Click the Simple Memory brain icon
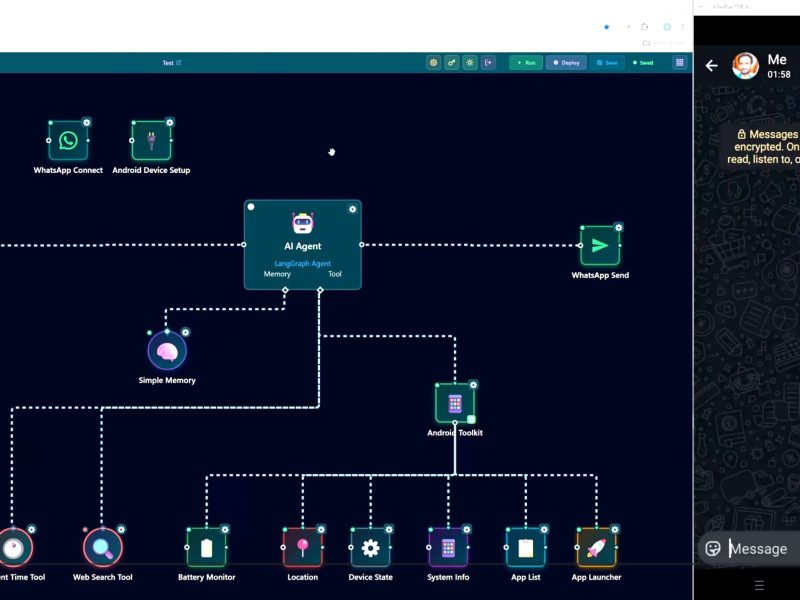The image size is (800, 600). pos(167,351)
